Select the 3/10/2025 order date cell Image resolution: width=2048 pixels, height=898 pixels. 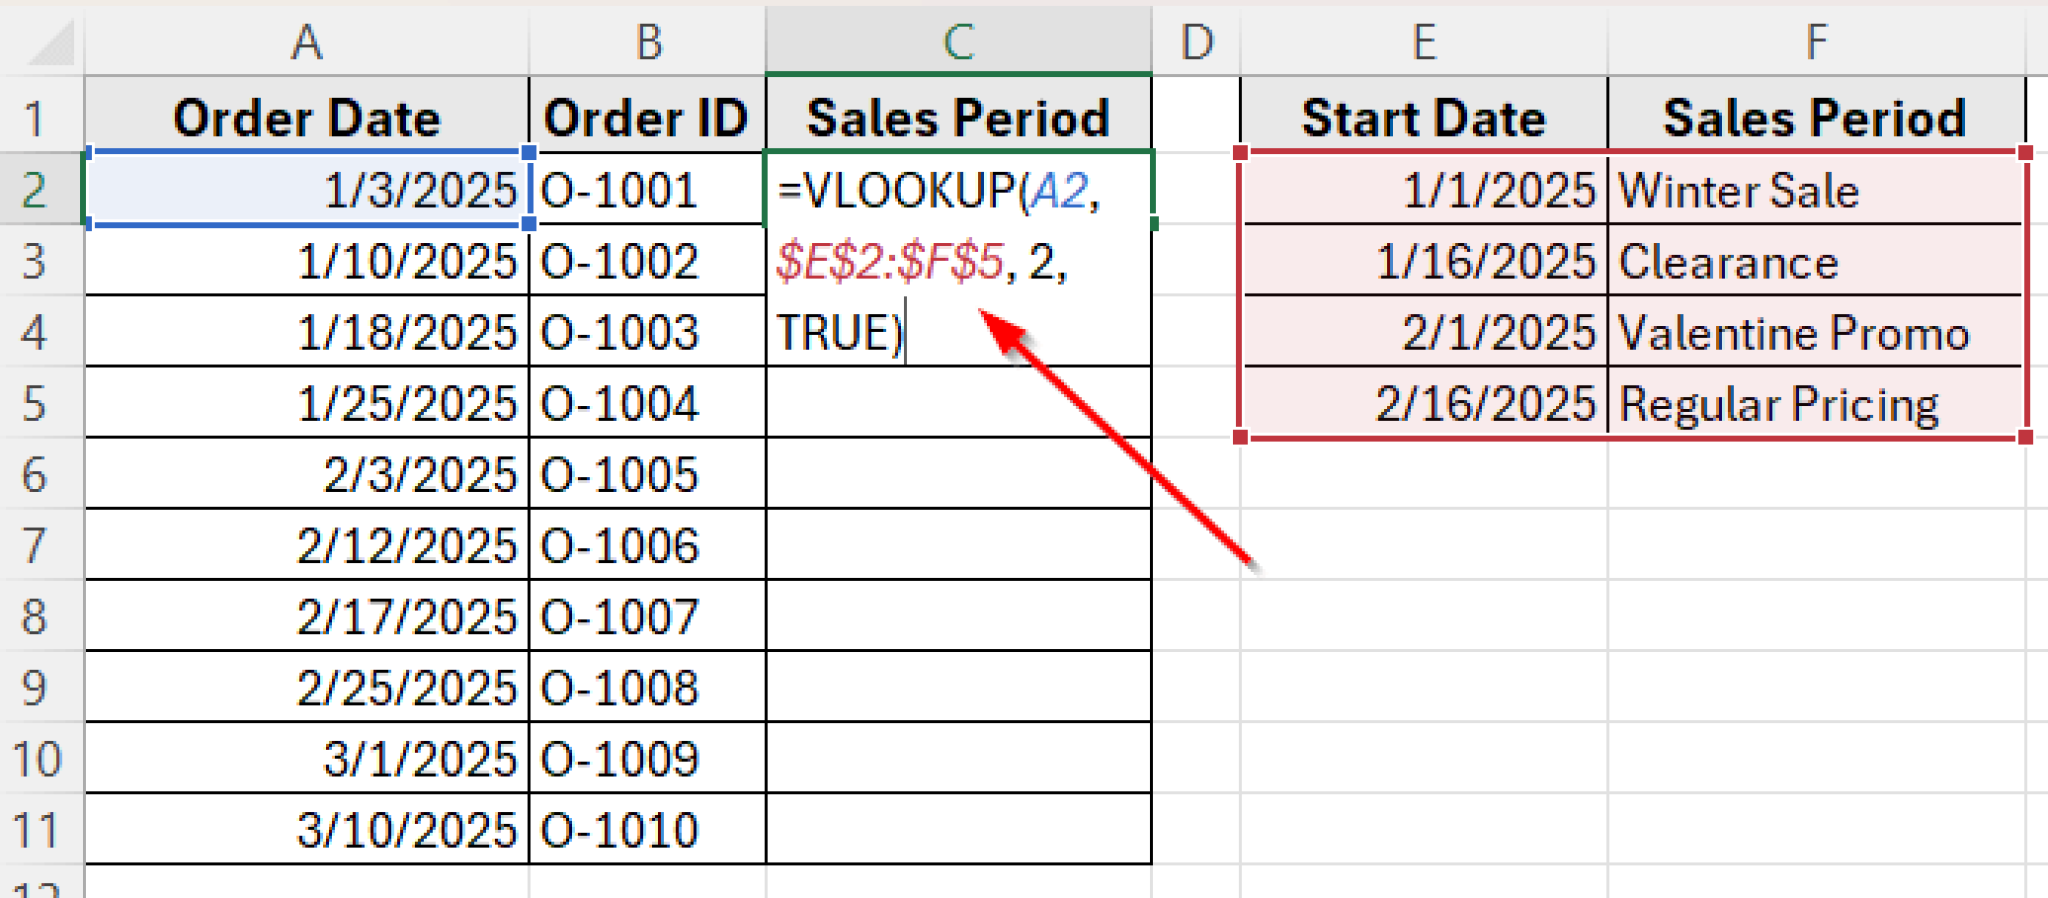[x=306, y=830]
